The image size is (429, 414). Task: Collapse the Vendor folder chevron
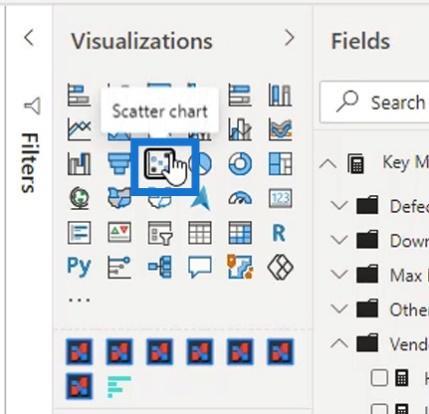click(339, 343)
